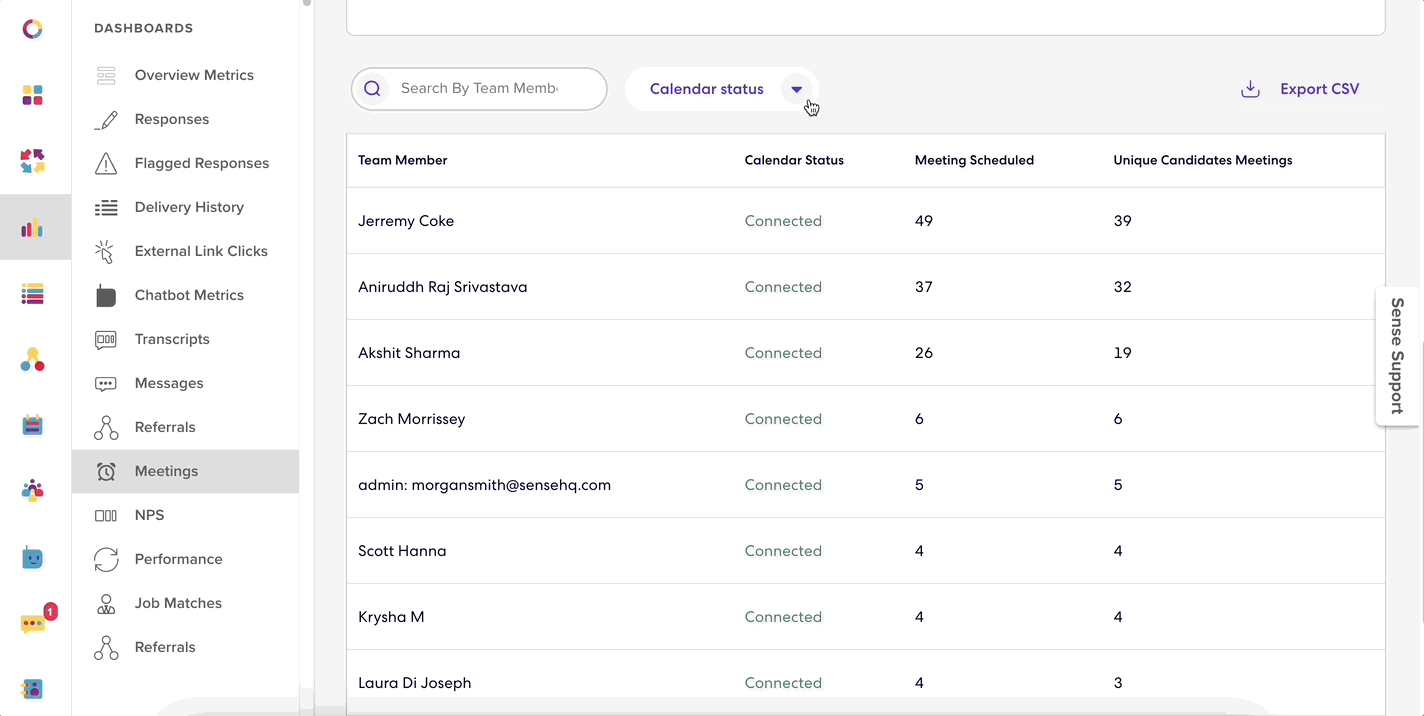The image size is (1424, 716).
Task: Click the Overview Metrics icon
Action: point(106,75)
